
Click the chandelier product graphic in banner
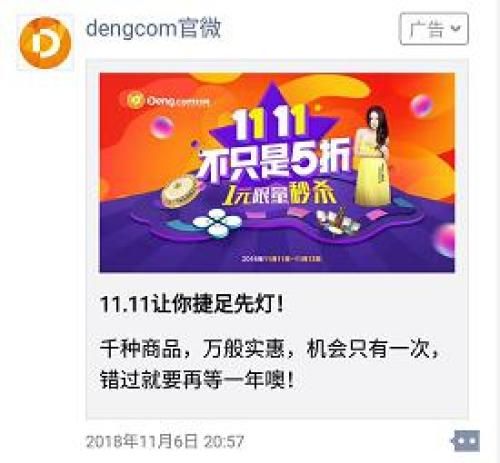(337, 220)
